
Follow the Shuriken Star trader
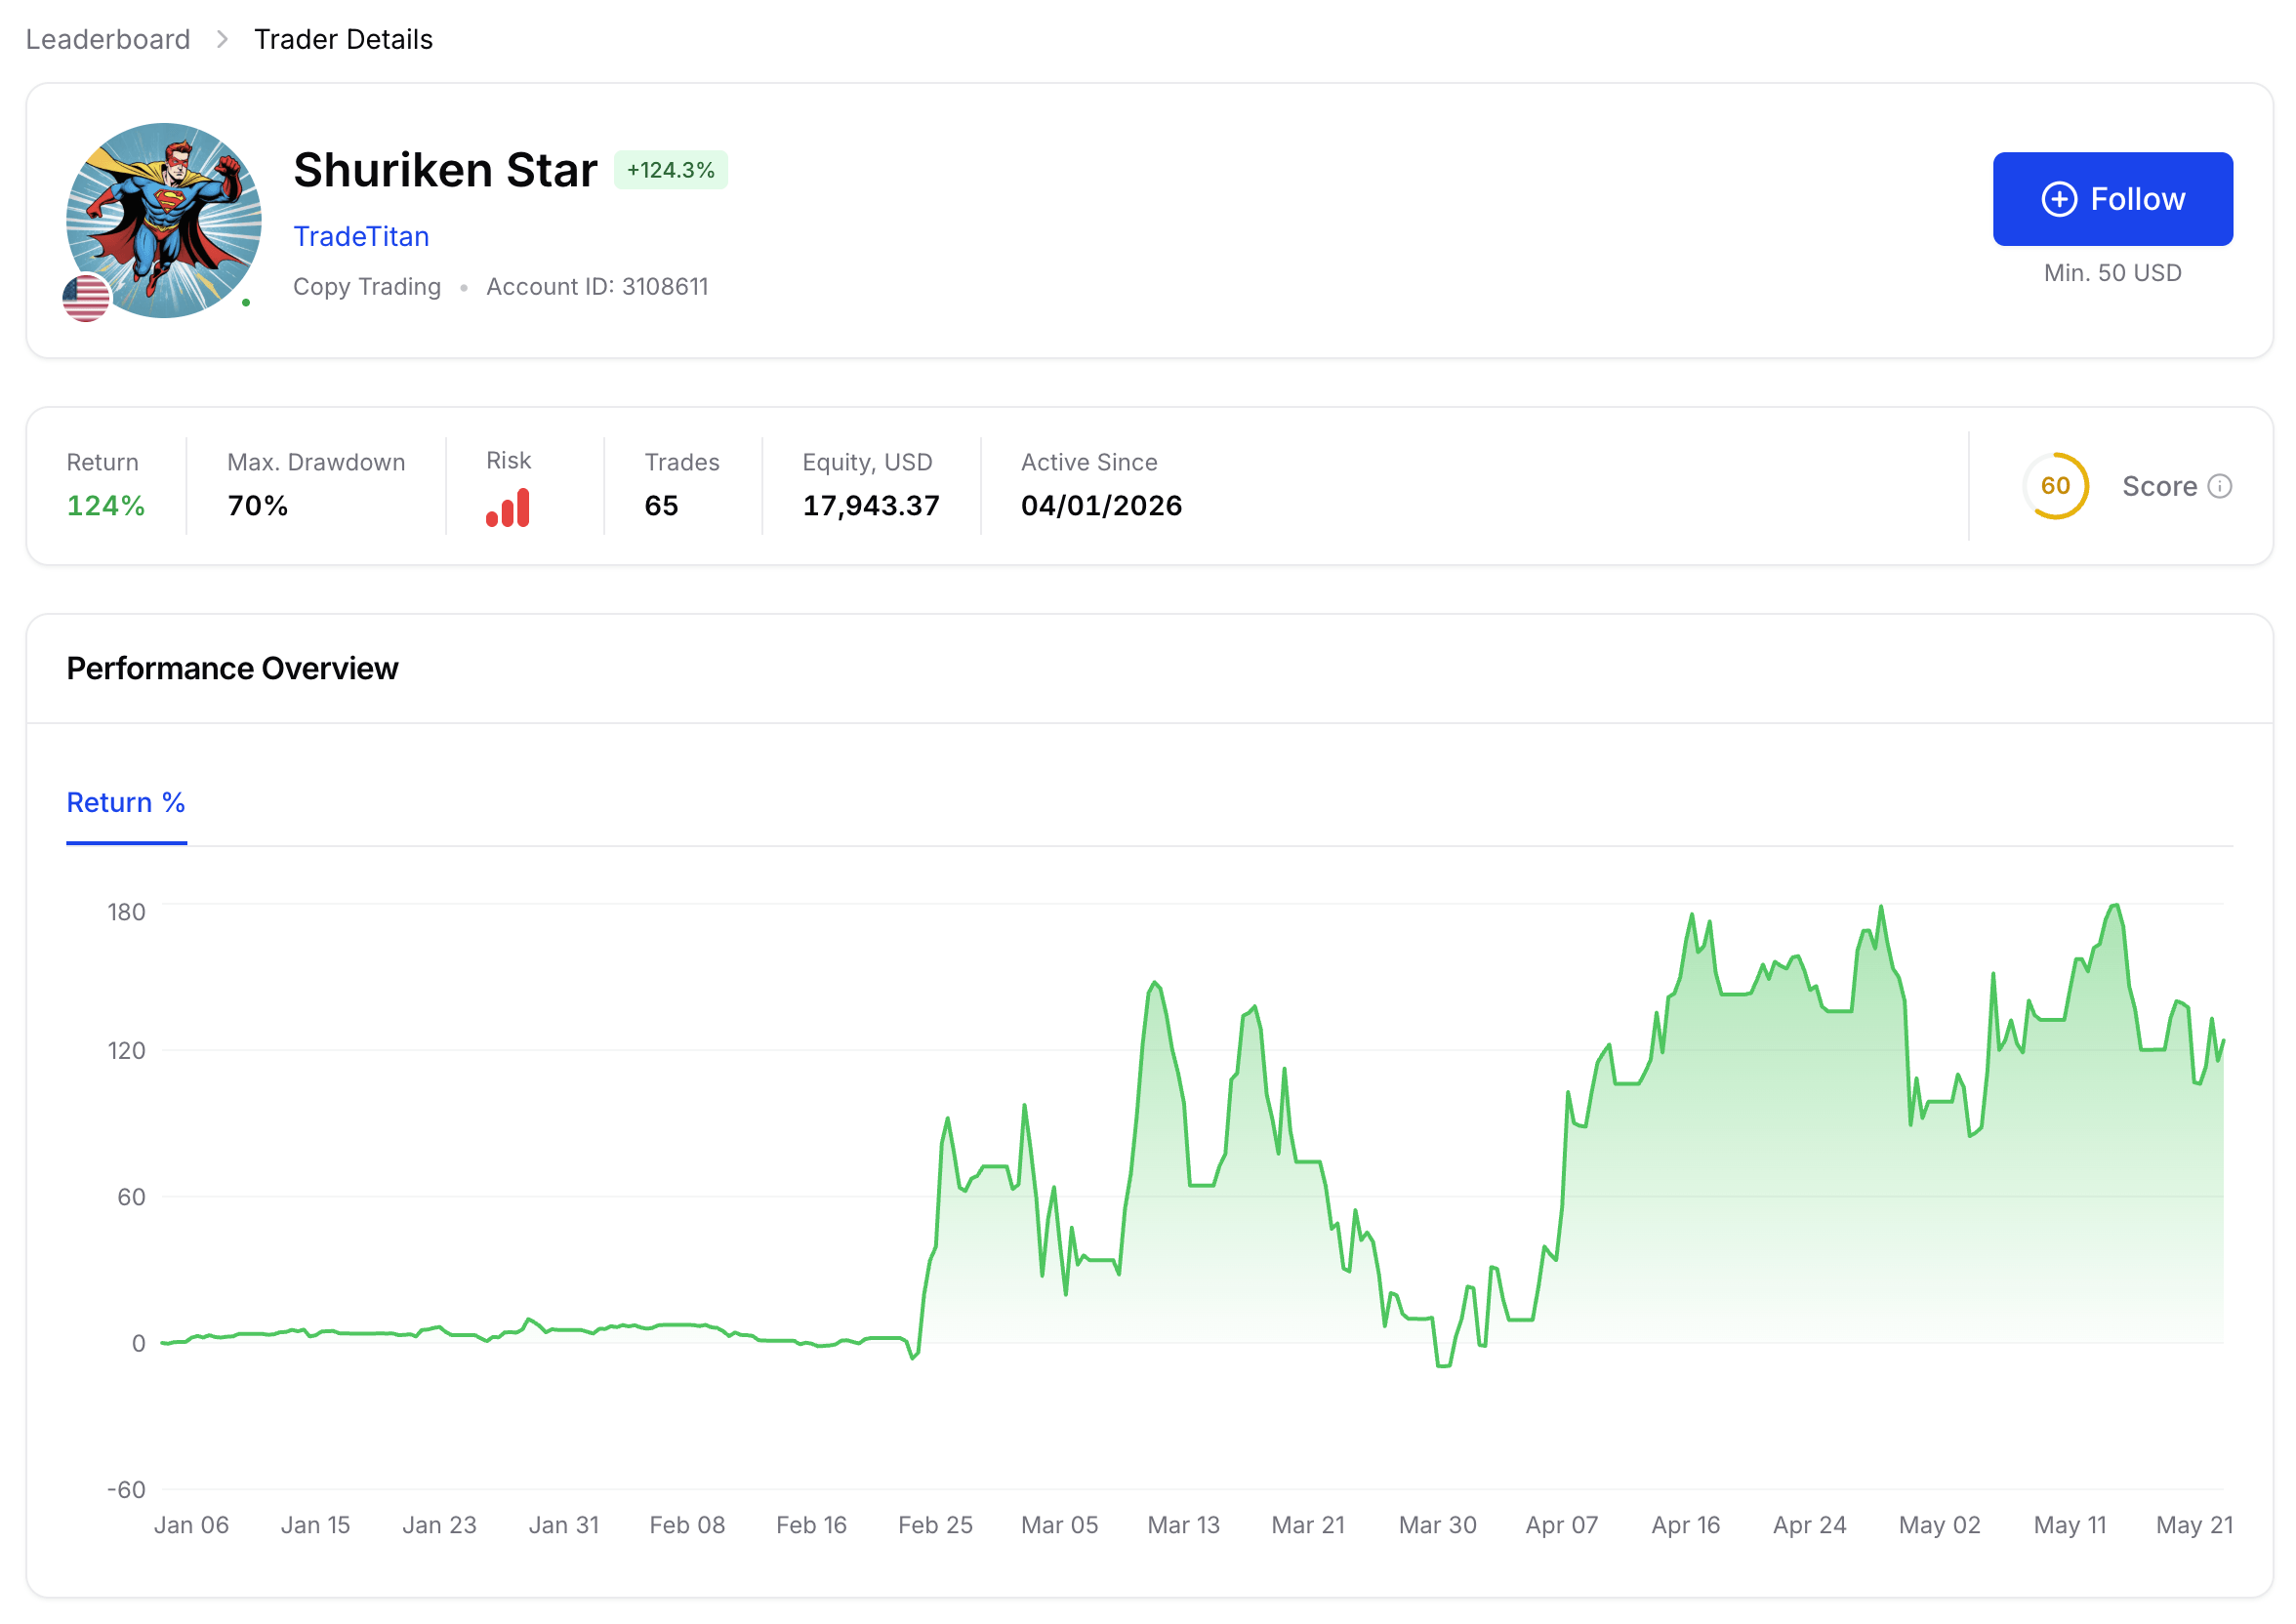(x=2113, y=199)
